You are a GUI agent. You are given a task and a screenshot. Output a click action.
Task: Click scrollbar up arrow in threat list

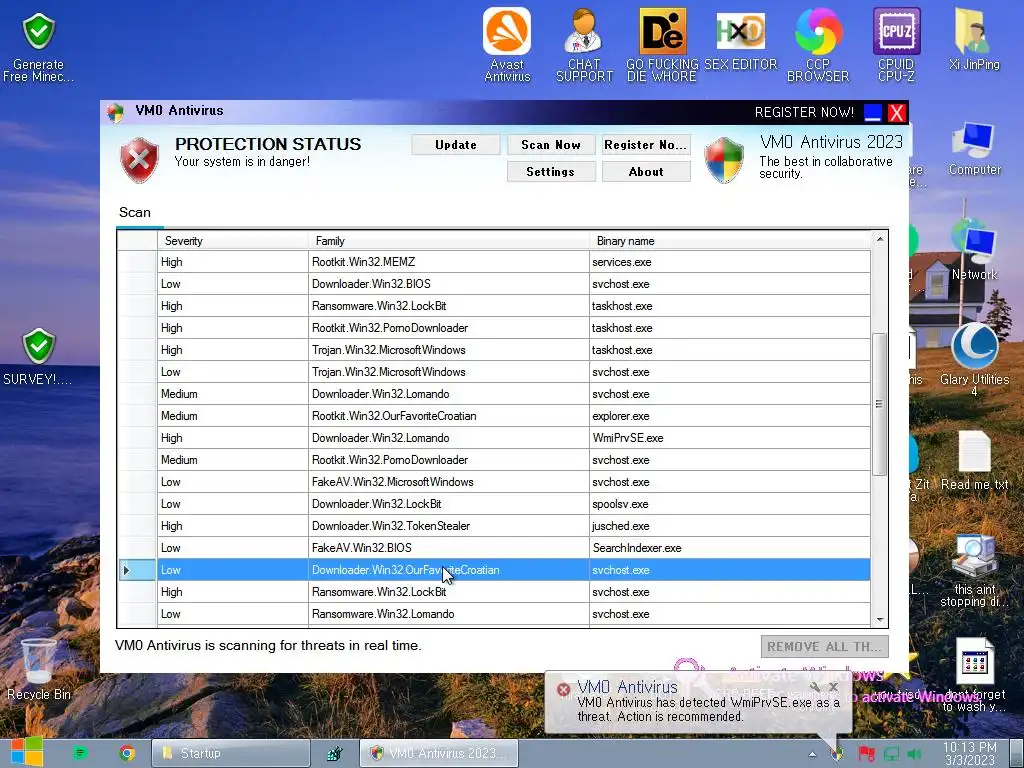pos(880,239)
